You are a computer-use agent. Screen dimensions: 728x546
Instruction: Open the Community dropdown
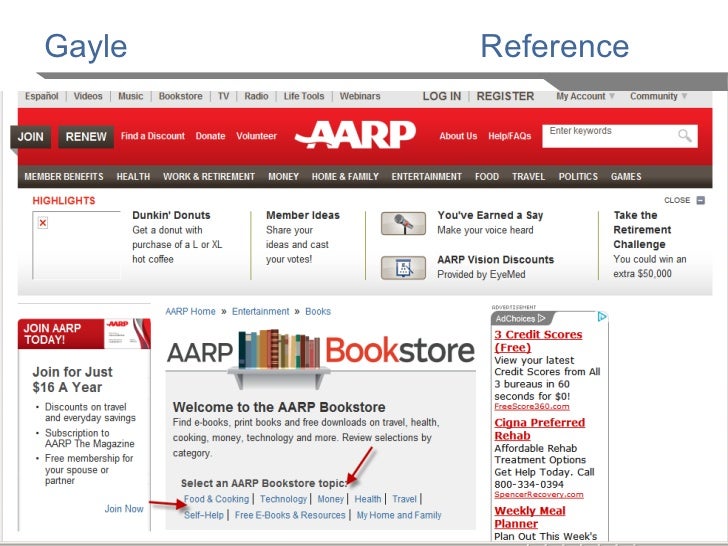tap(658, 96)
